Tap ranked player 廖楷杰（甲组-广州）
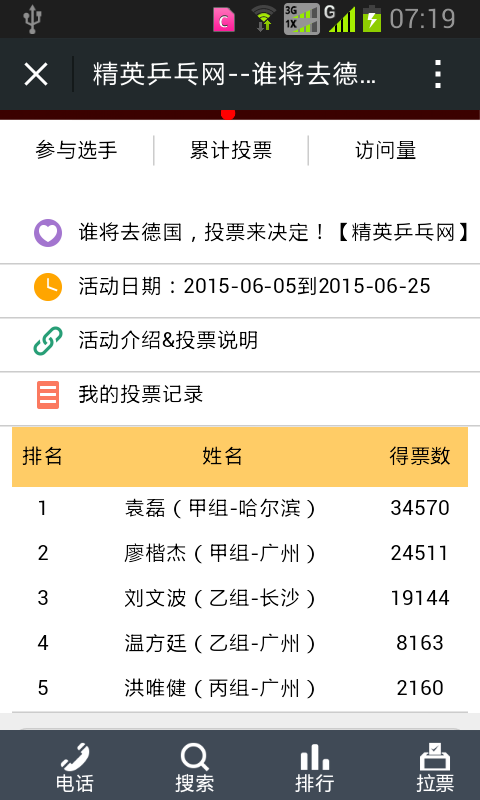This screenshot has height=800, width=480. tap(221, 553)
